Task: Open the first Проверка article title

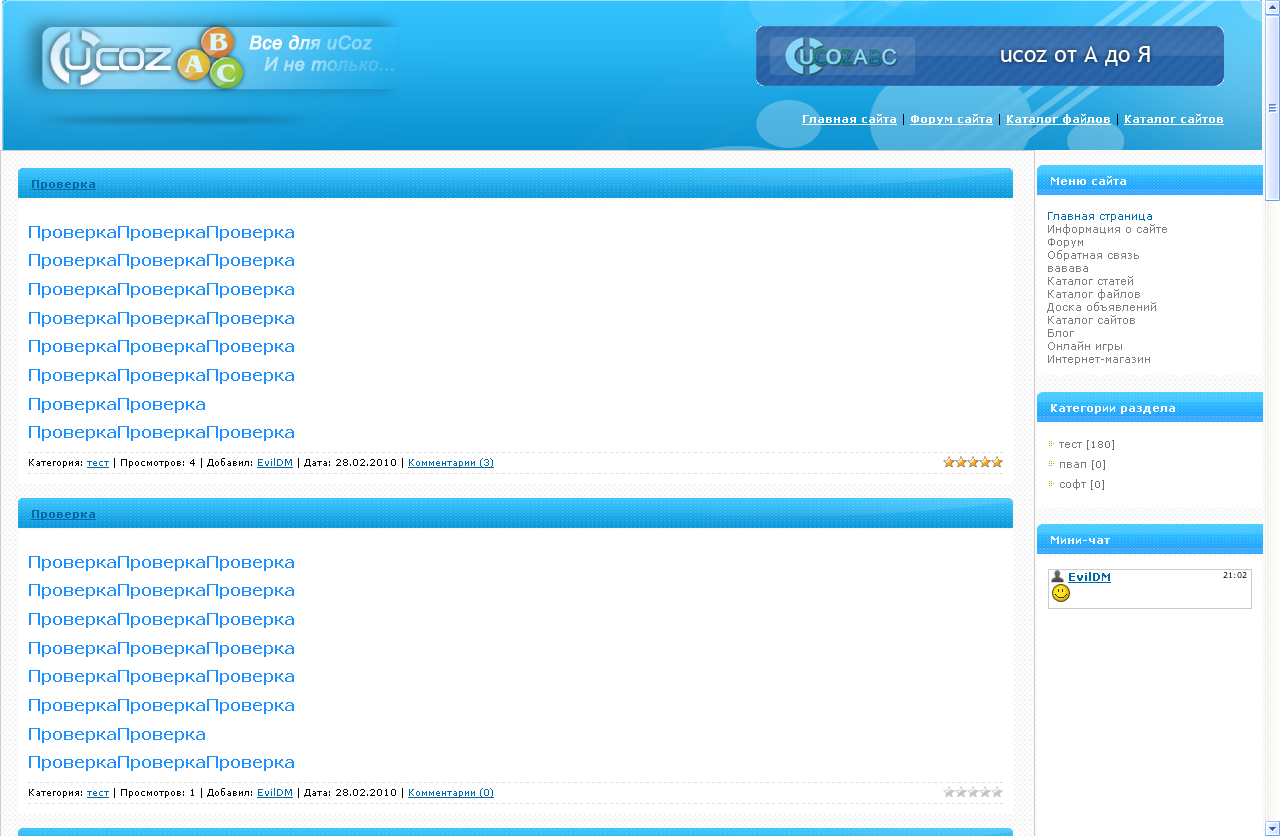Action: tap(62, 184)
